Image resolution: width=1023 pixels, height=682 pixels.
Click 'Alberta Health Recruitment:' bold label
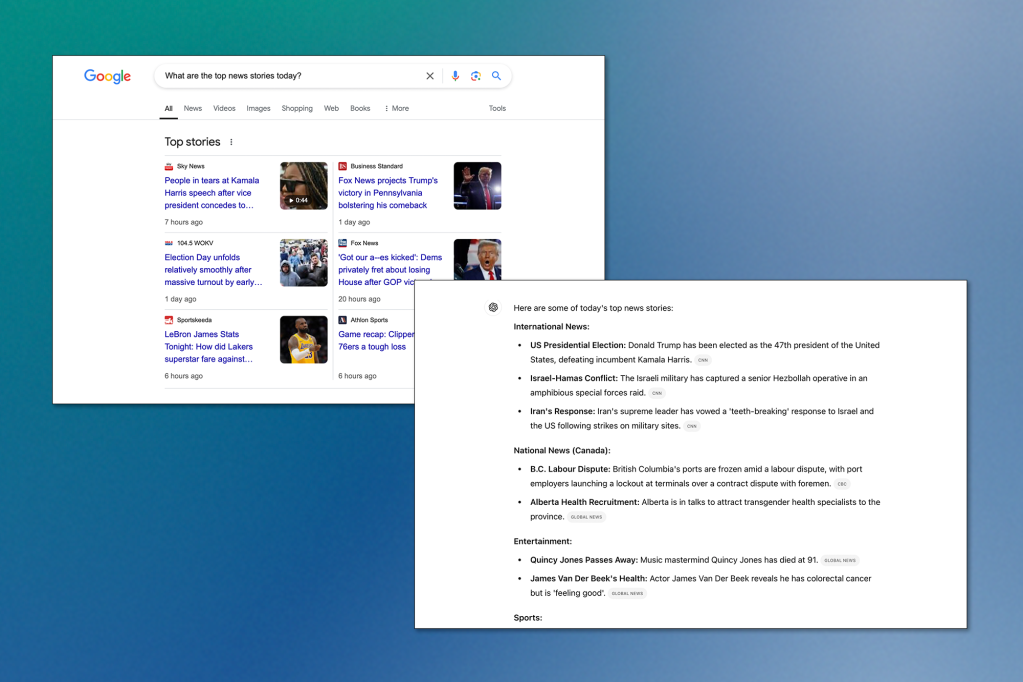click(585, 502)
